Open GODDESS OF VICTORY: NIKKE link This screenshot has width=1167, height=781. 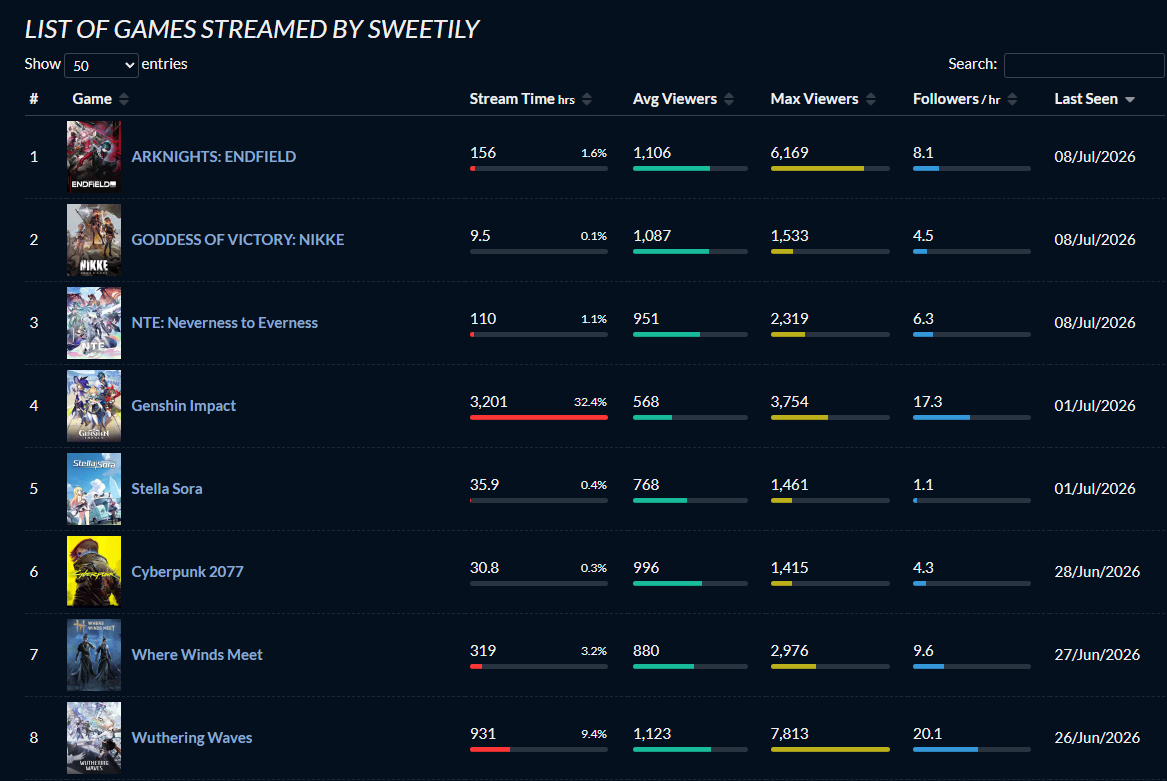[x=237, y=240]
